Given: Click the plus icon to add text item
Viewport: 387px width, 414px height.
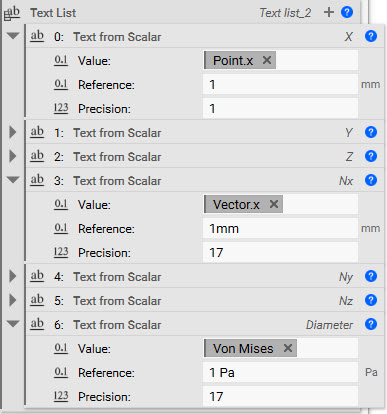Looking at the screenshot, I should (x=329, y=12).
